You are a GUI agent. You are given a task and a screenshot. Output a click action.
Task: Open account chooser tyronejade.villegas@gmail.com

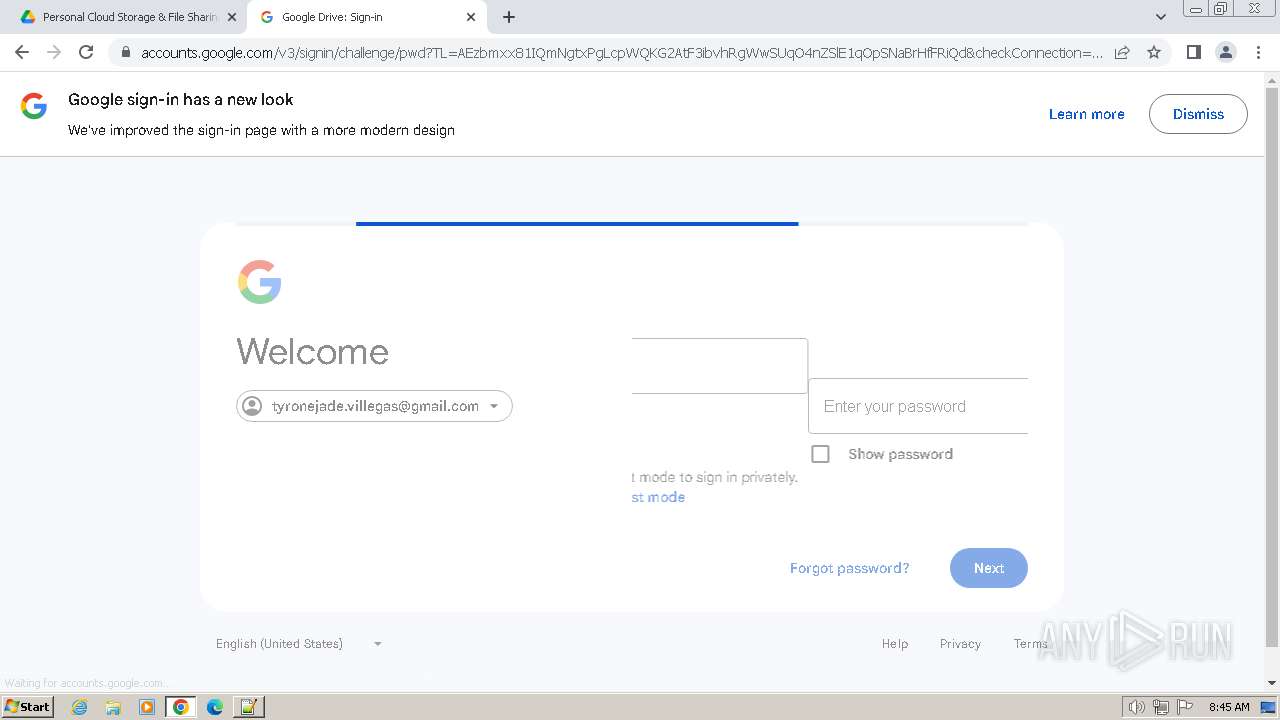[374, 406]
